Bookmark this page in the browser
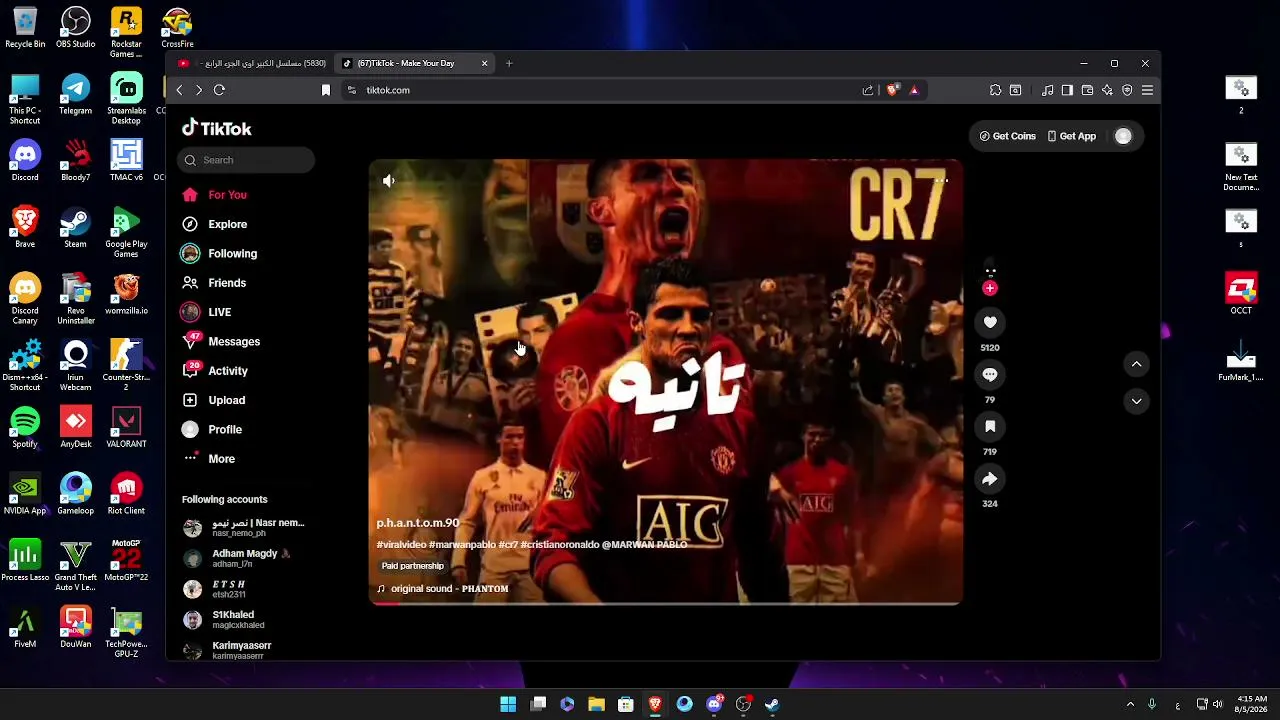The image size is (1280, 720). tap(326, 90)
